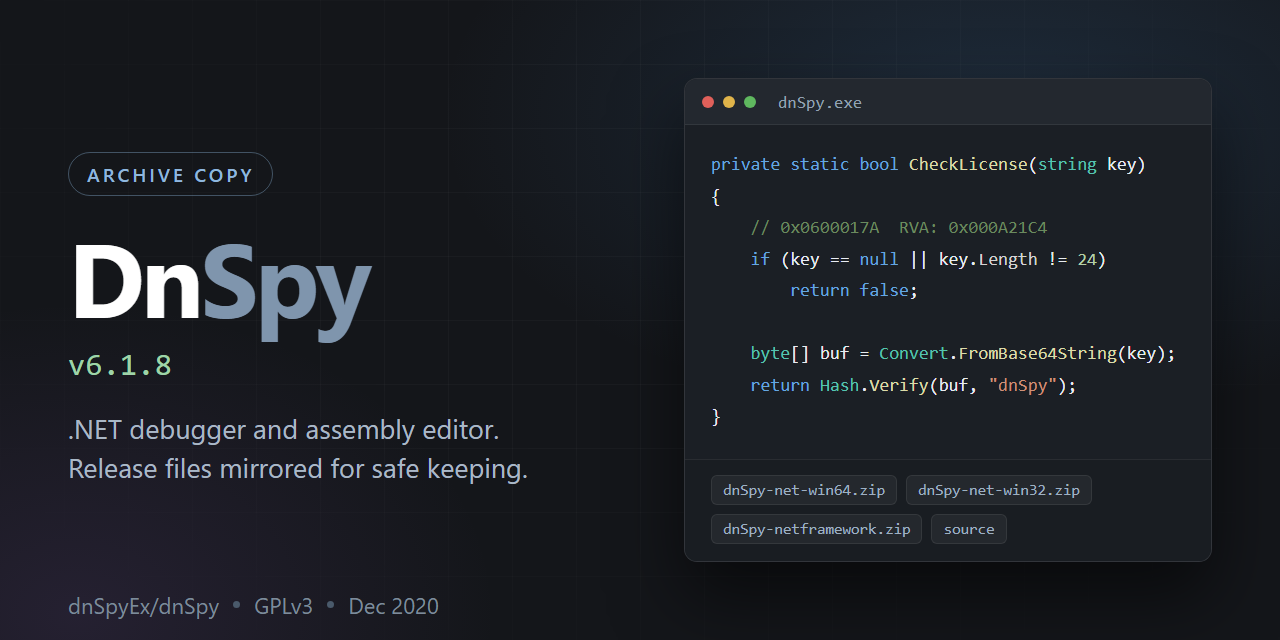Click the yellow minimize dot
The image size is (1280, 640).
click(x=729, y=102)
